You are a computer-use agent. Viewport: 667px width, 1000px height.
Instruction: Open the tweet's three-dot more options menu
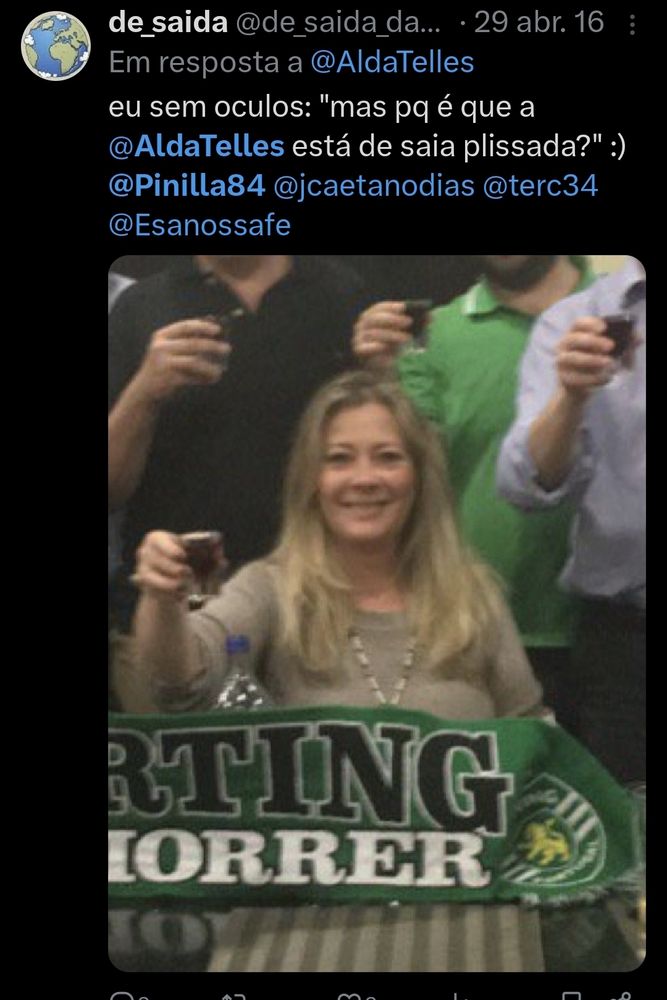(632, 25)
